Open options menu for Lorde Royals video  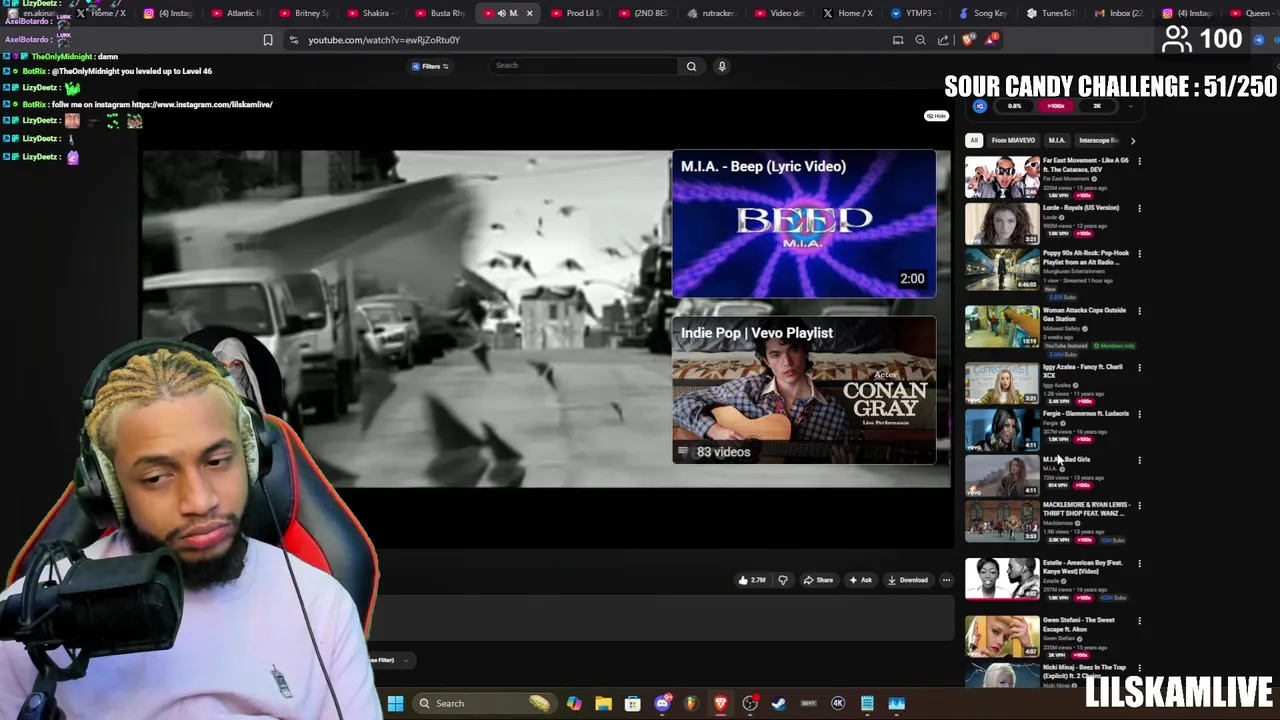(1139, 208)
